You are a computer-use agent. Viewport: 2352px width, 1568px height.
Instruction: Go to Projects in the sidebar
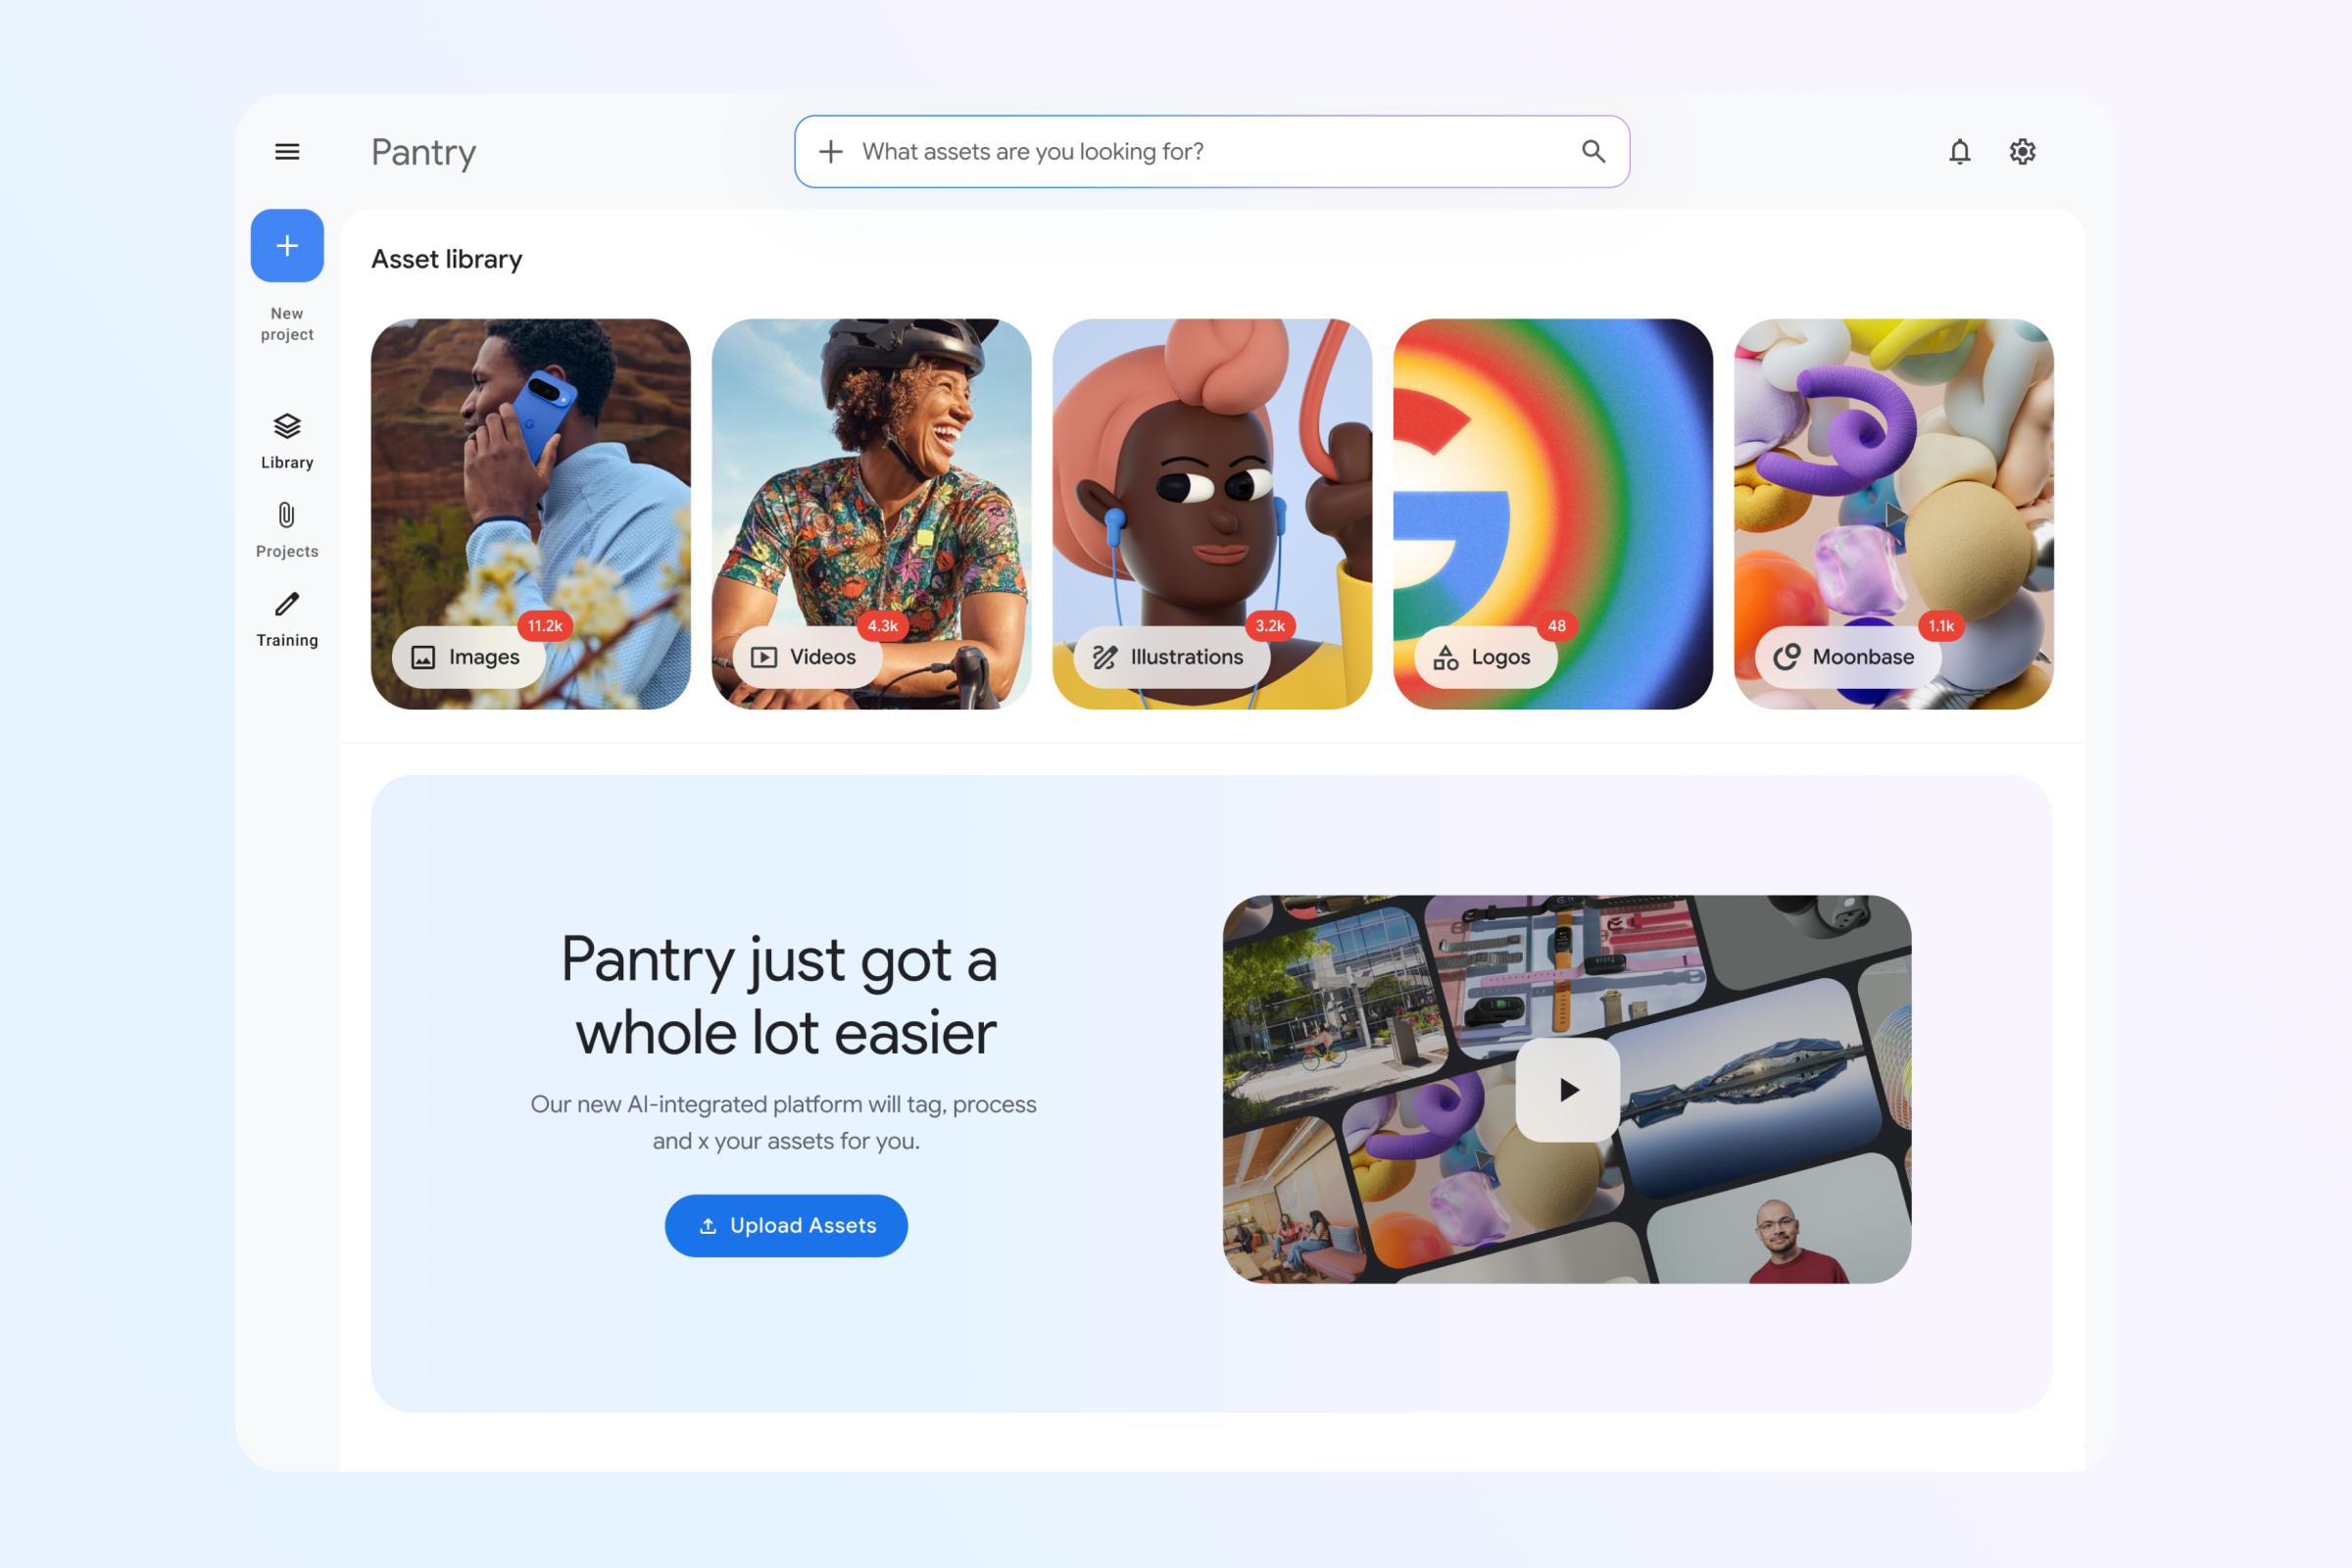pyautogui.click(x=287, y=530)
